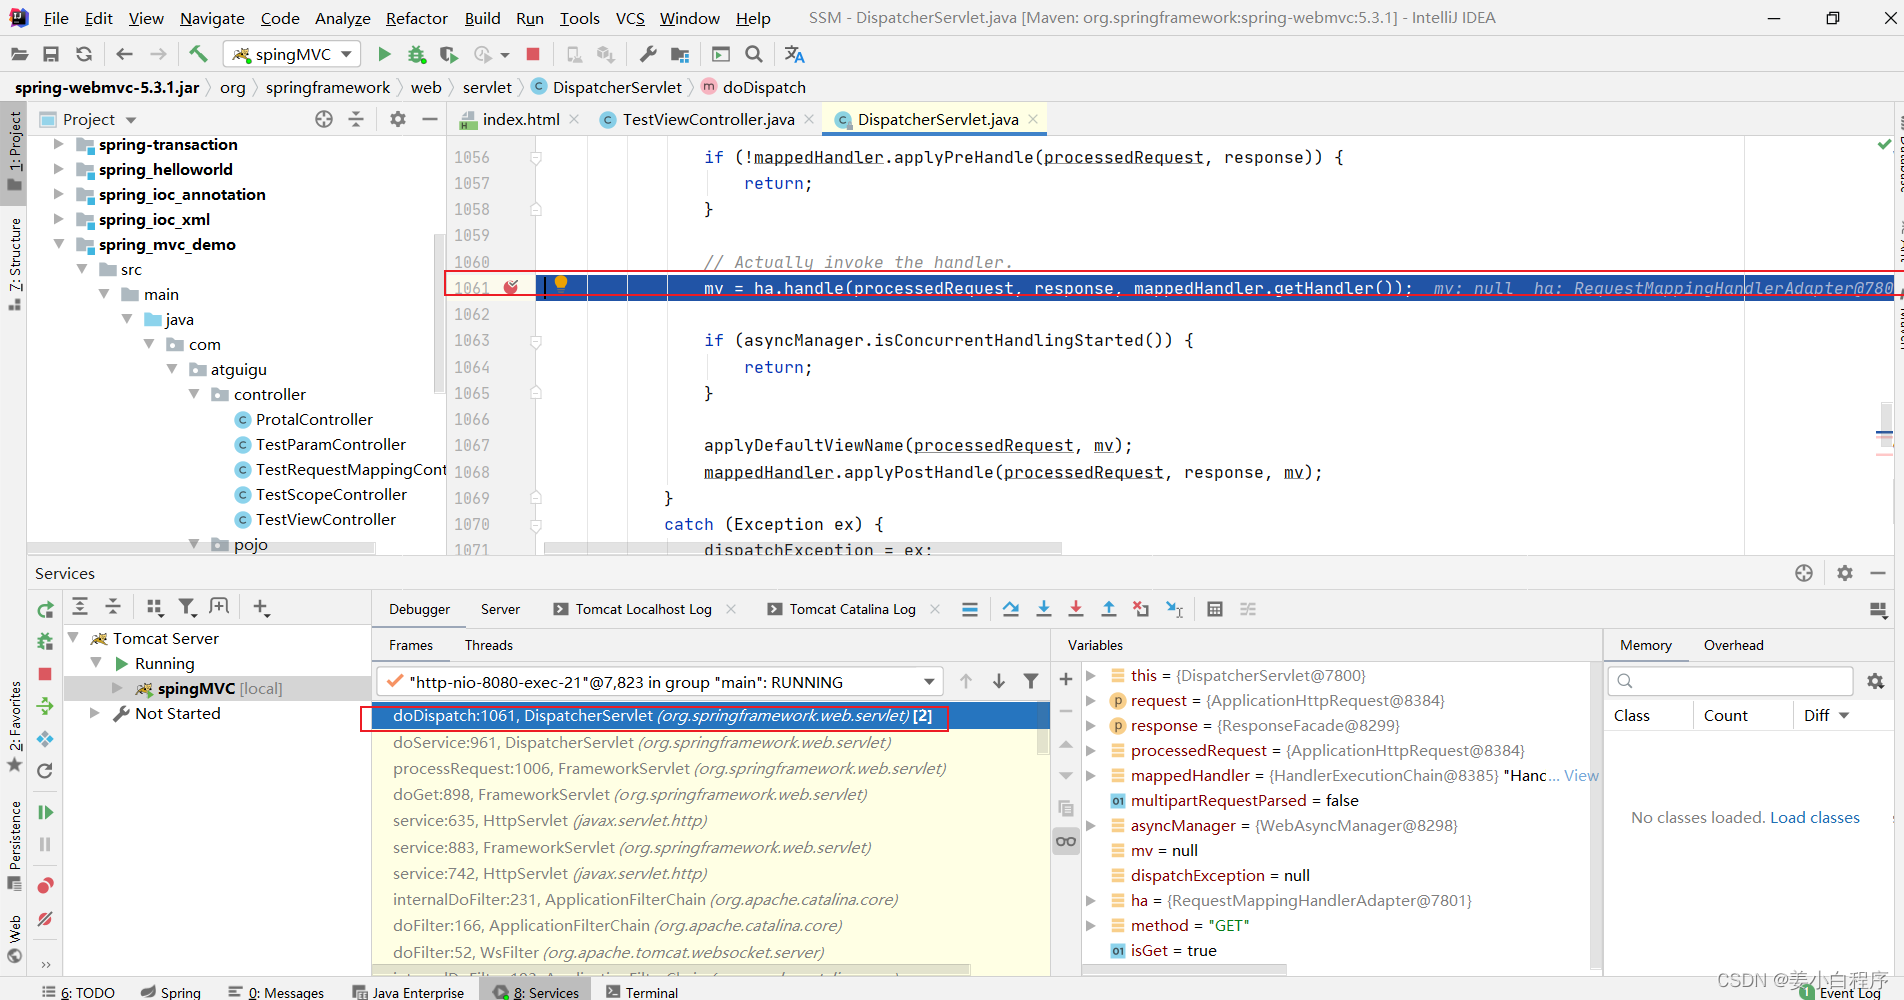Click the Step Over debugger icon

click(x=1011, y=609)
